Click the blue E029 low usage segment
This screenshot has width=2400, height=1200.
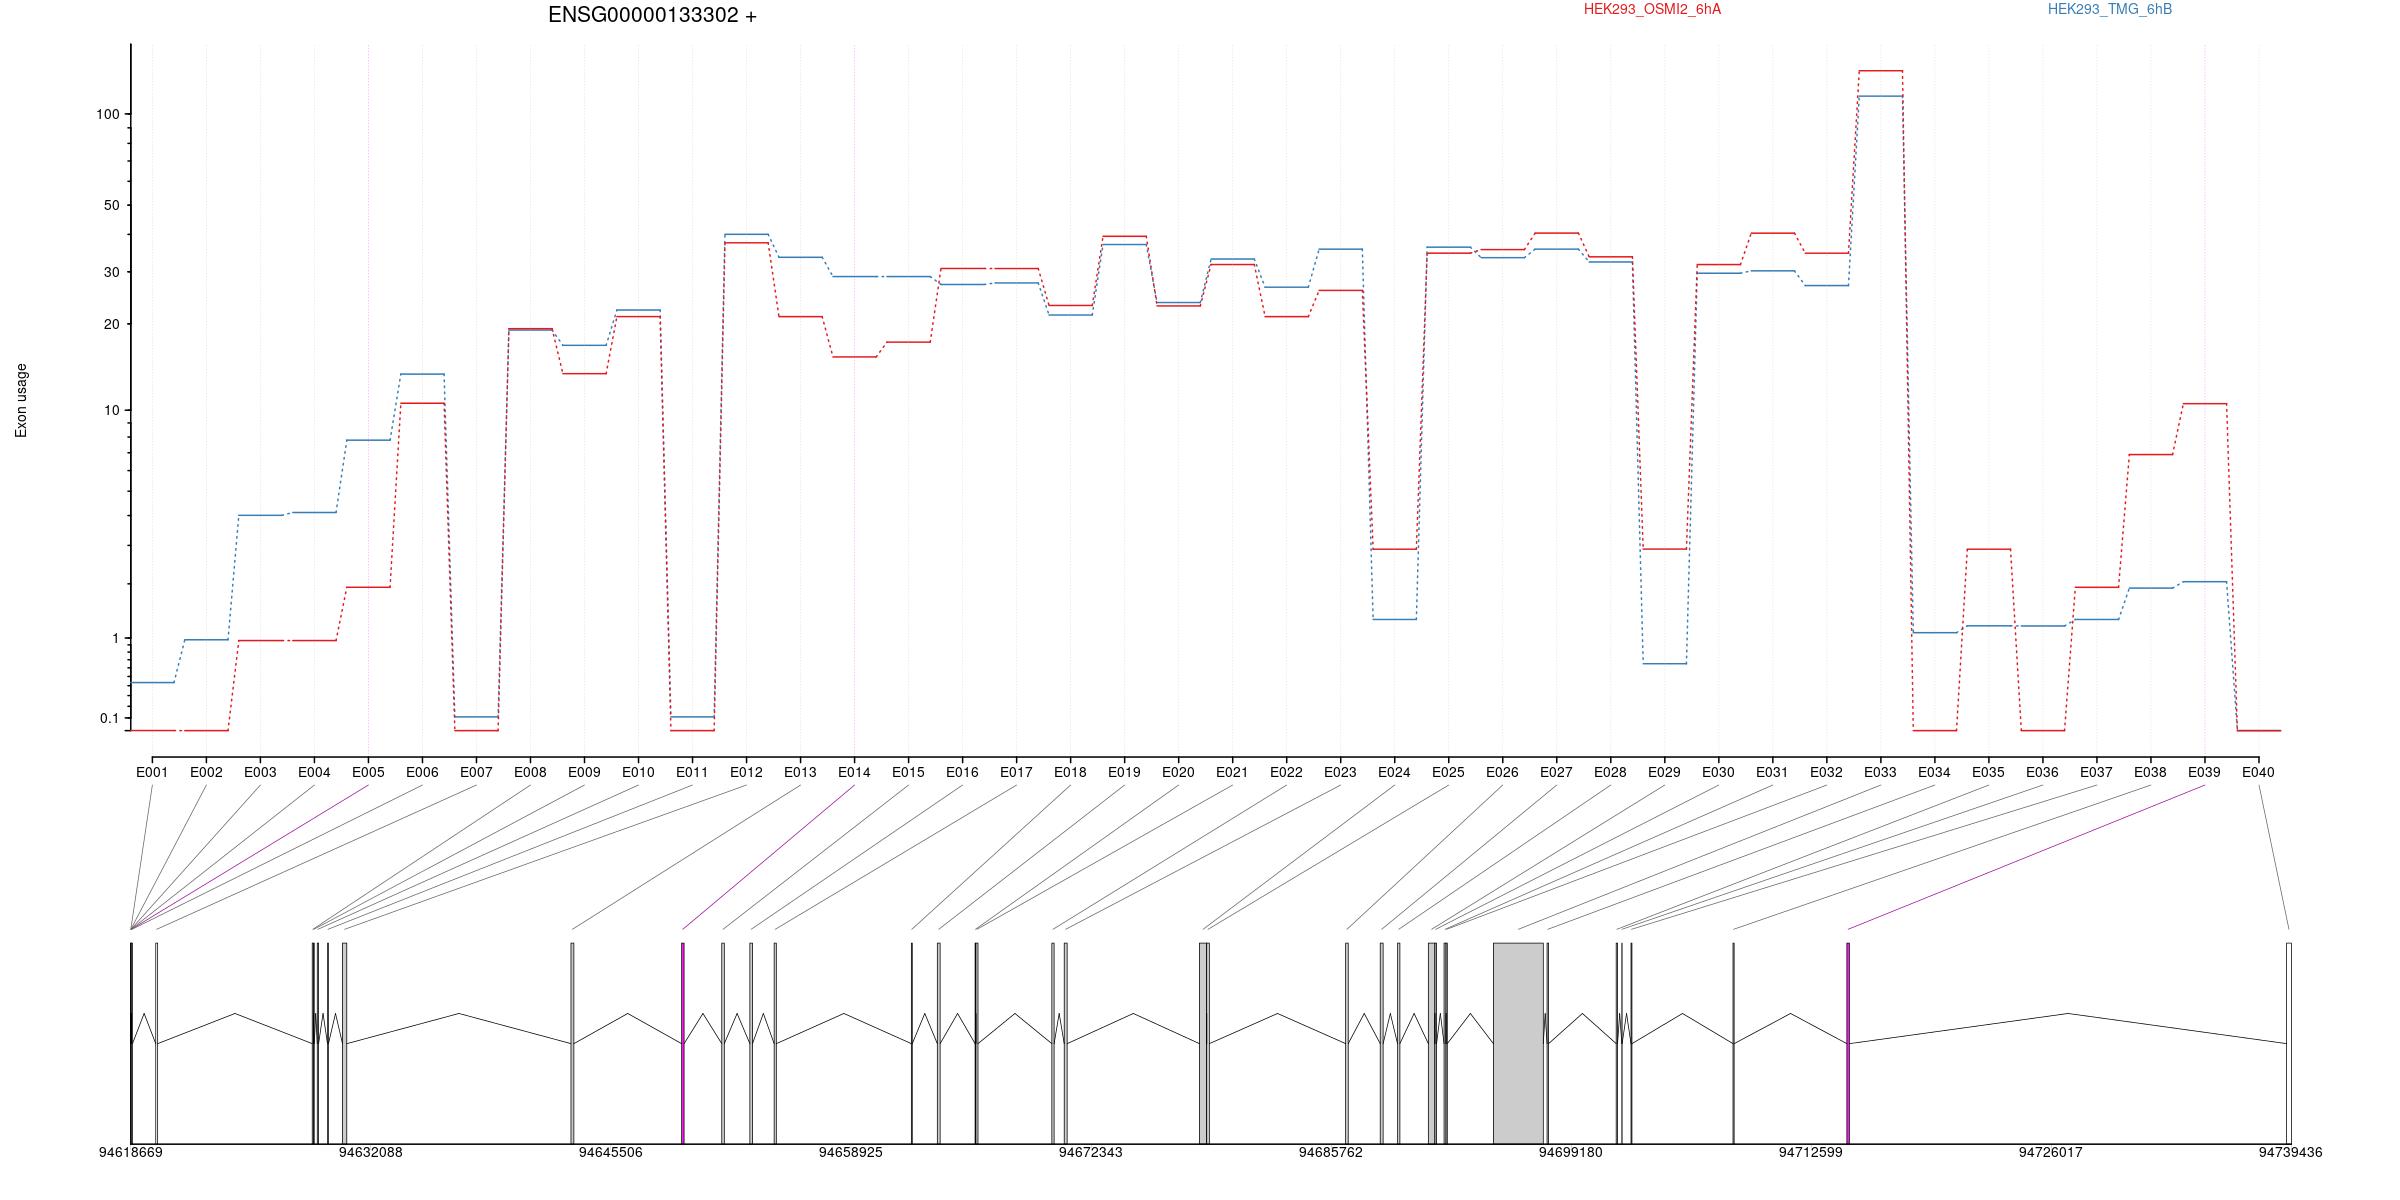1664,664
